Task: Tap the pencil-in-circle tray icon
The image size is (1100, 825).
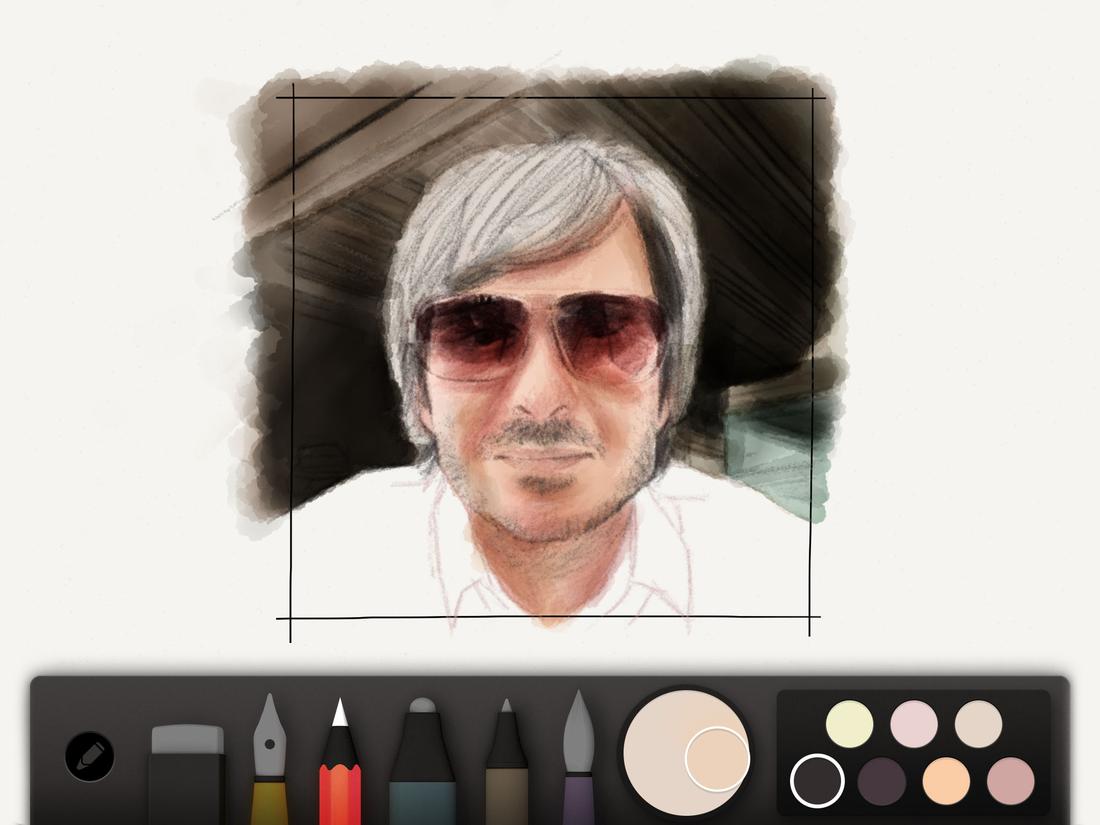Action: click(x=88, y=757)
